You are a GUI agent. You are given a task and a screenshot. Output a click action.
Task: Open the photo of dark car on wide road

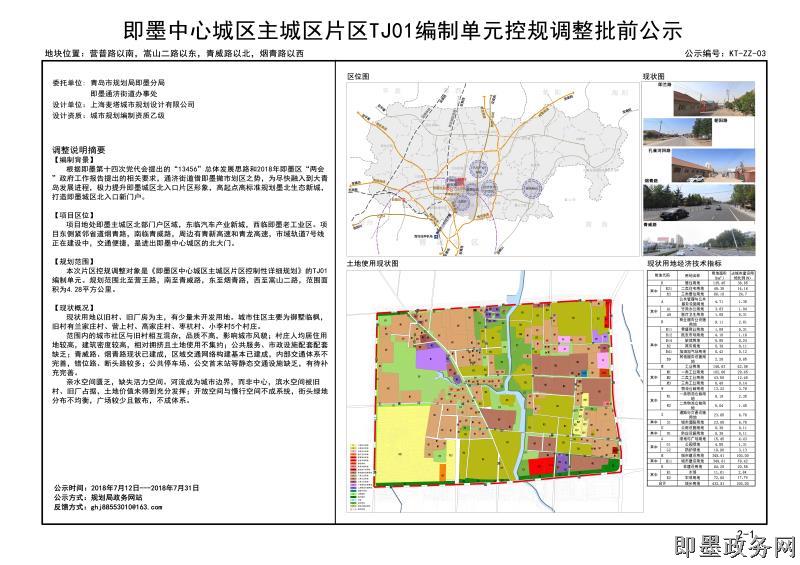(699, 203)
